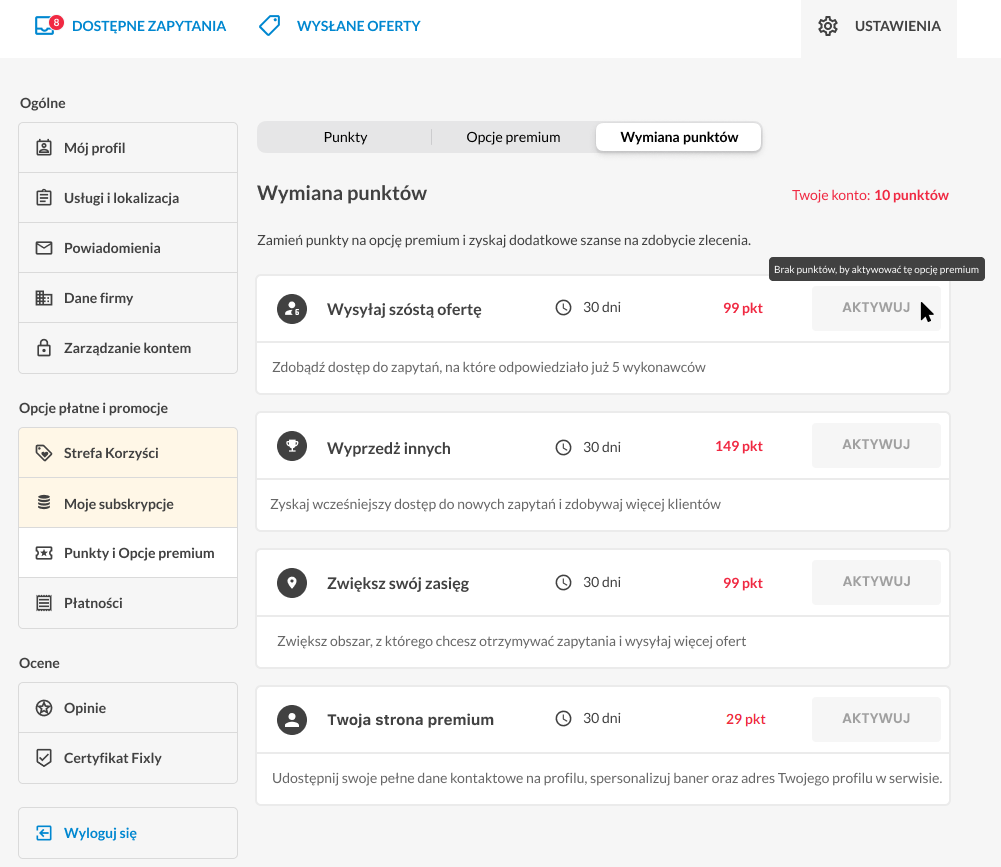Click the Powiadomienia envelope icon
The width and height of the screenshot is (1001, 867).
pyautogui.click(x=43, y=248)
